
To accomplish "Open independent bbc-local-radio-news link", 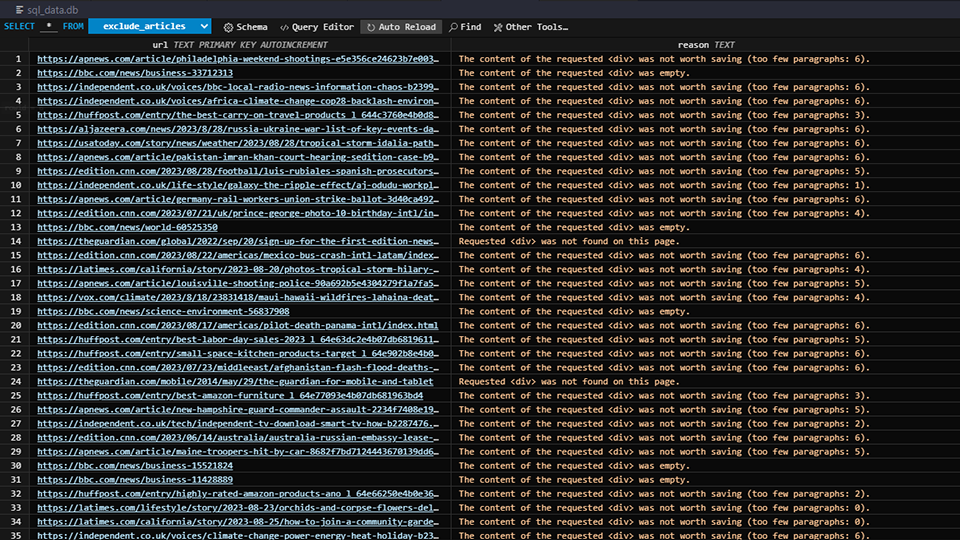I will pos(238,87).
